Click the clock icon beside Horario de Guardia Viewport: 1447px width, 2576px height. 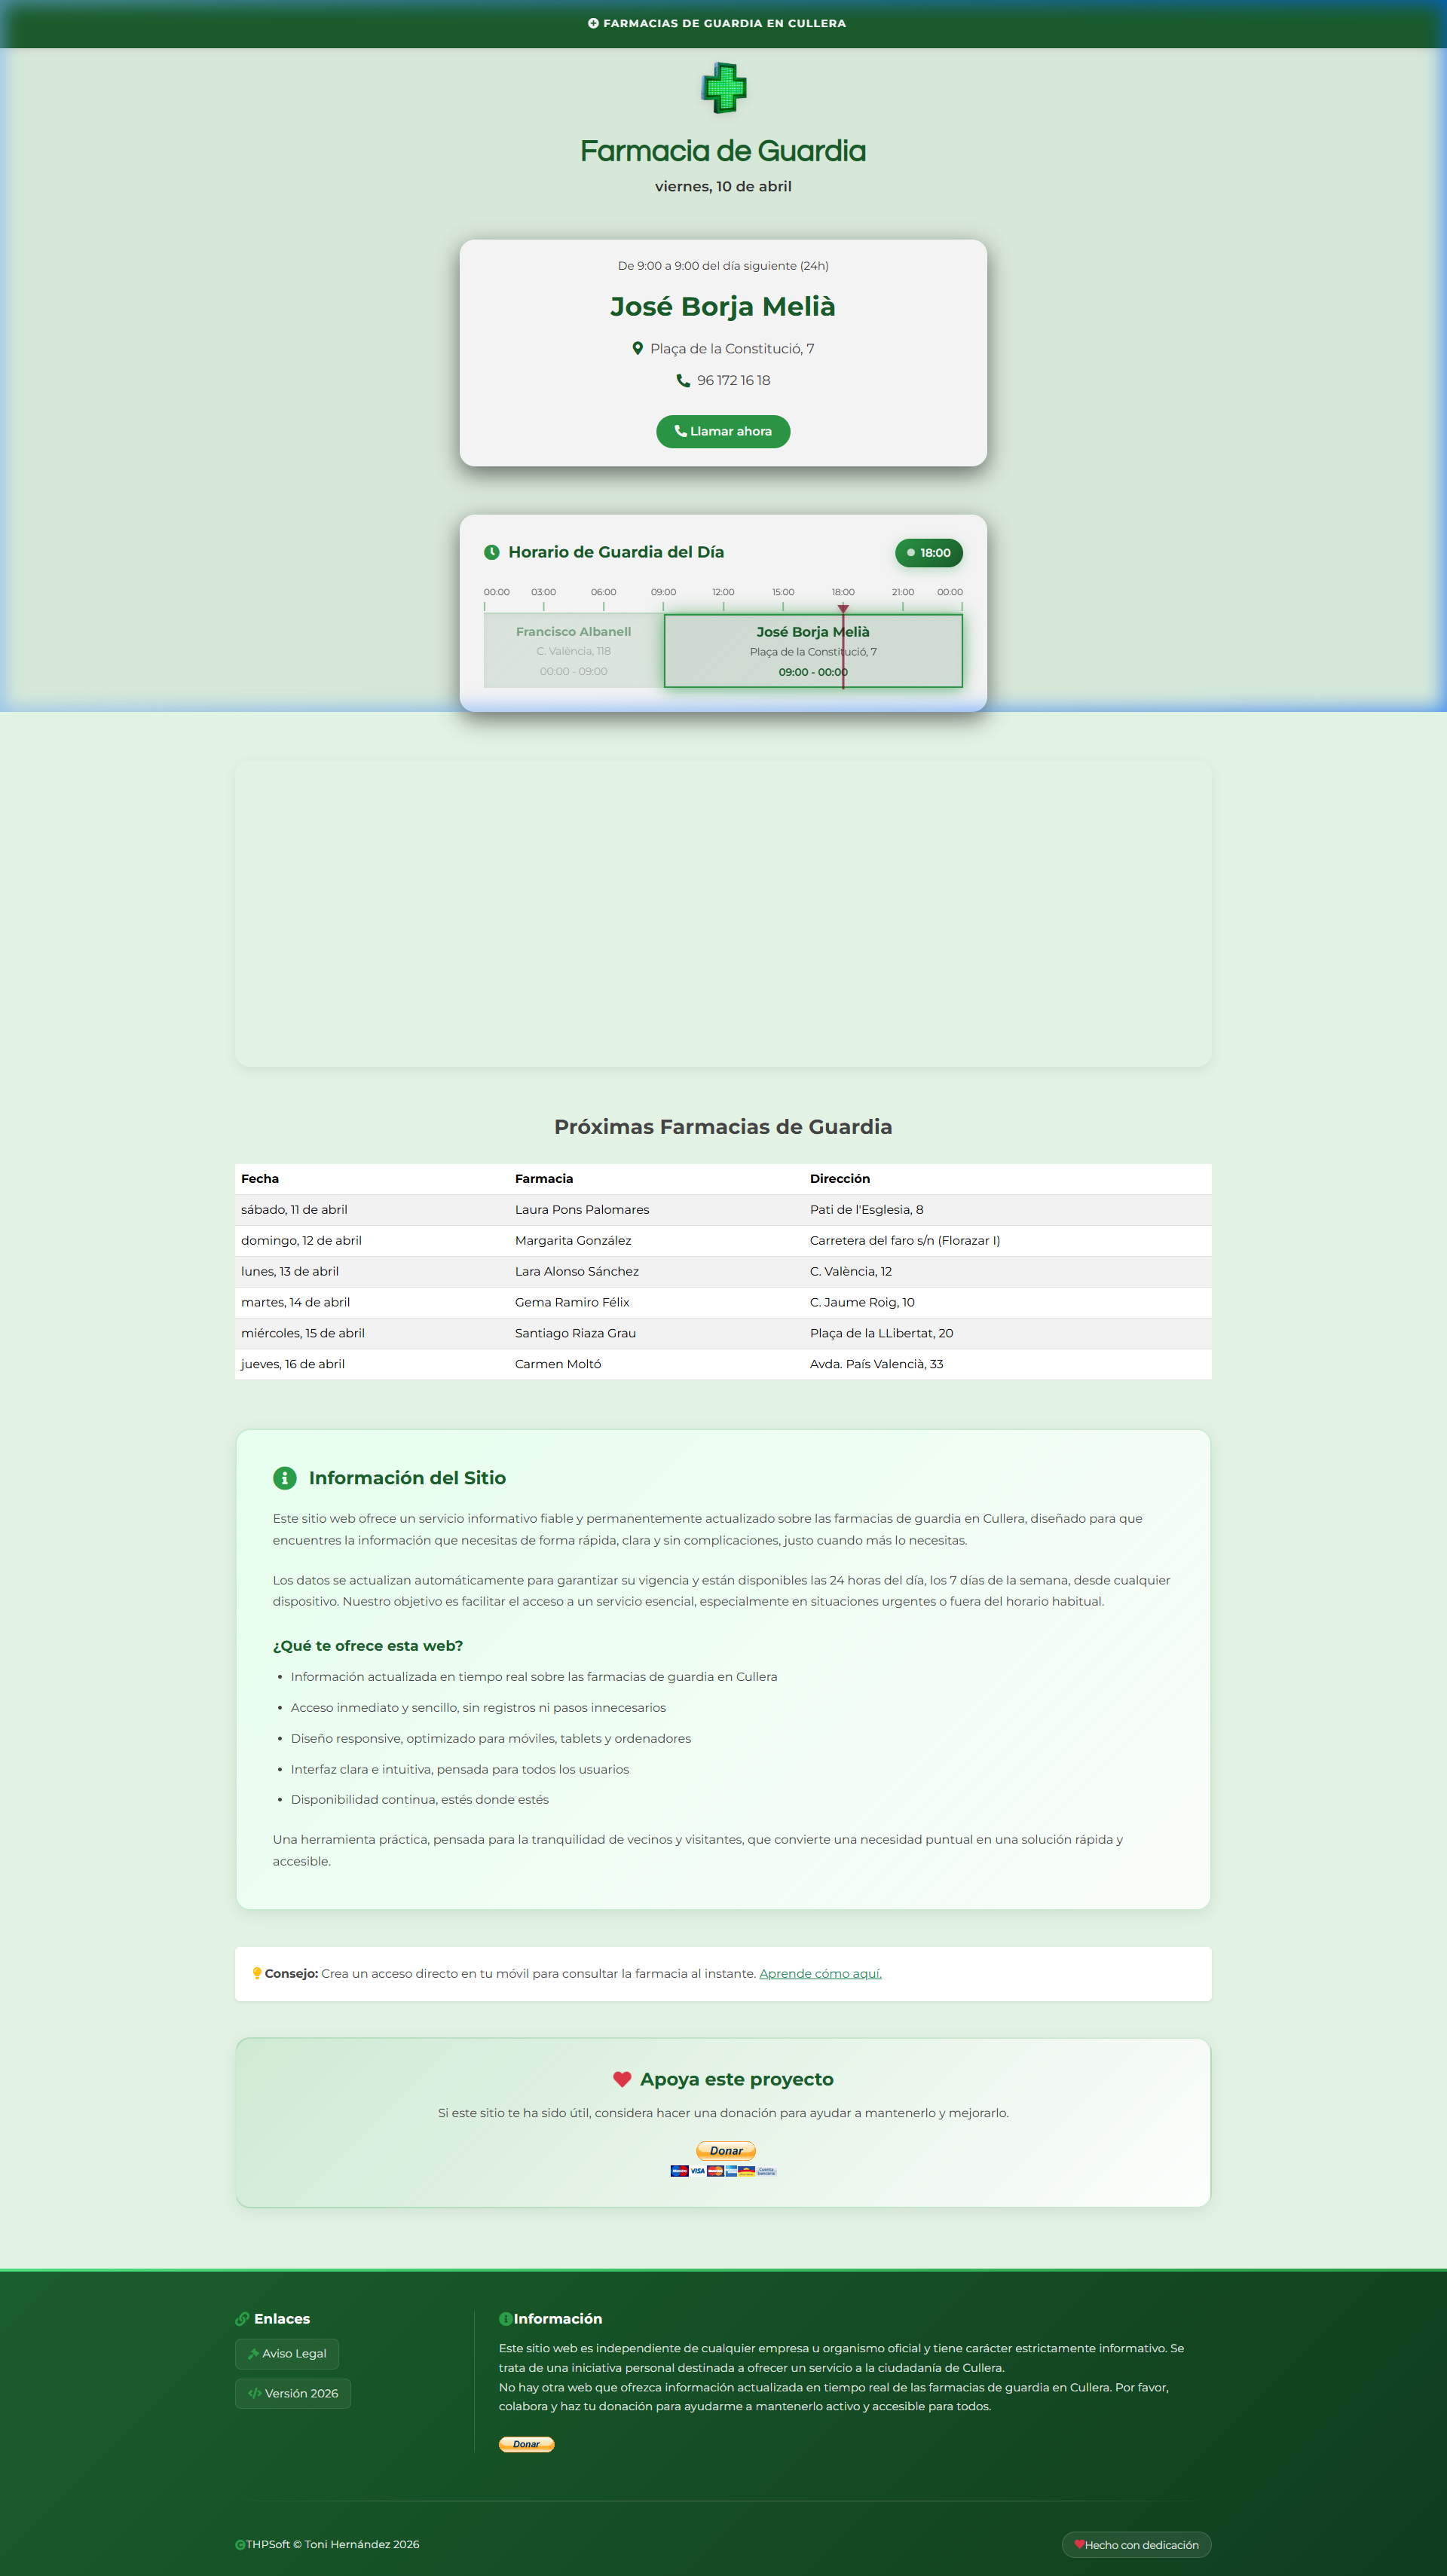point(491,552)
